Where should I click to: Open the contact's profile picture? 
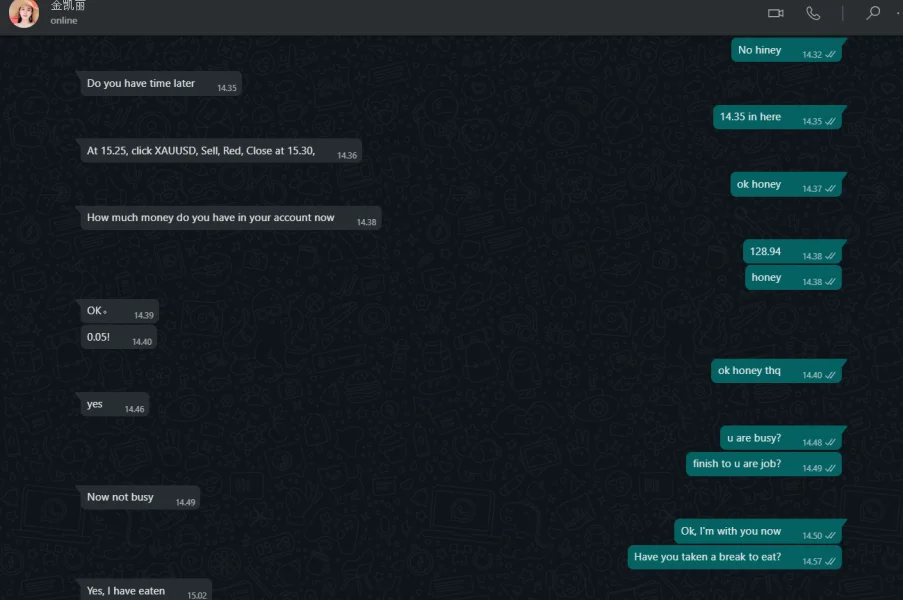tap(24, 13)
